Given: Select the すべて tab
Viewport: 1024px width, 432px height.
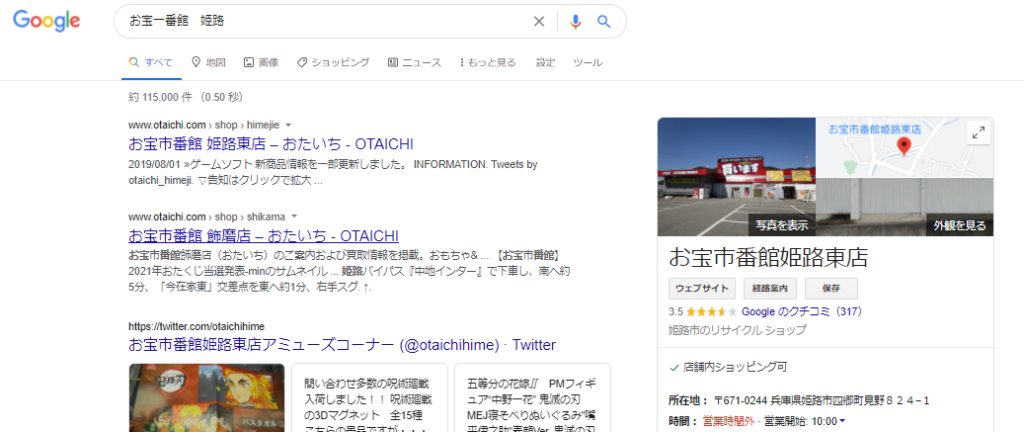Looking at the screenshot, I should [x=152, y=63].
